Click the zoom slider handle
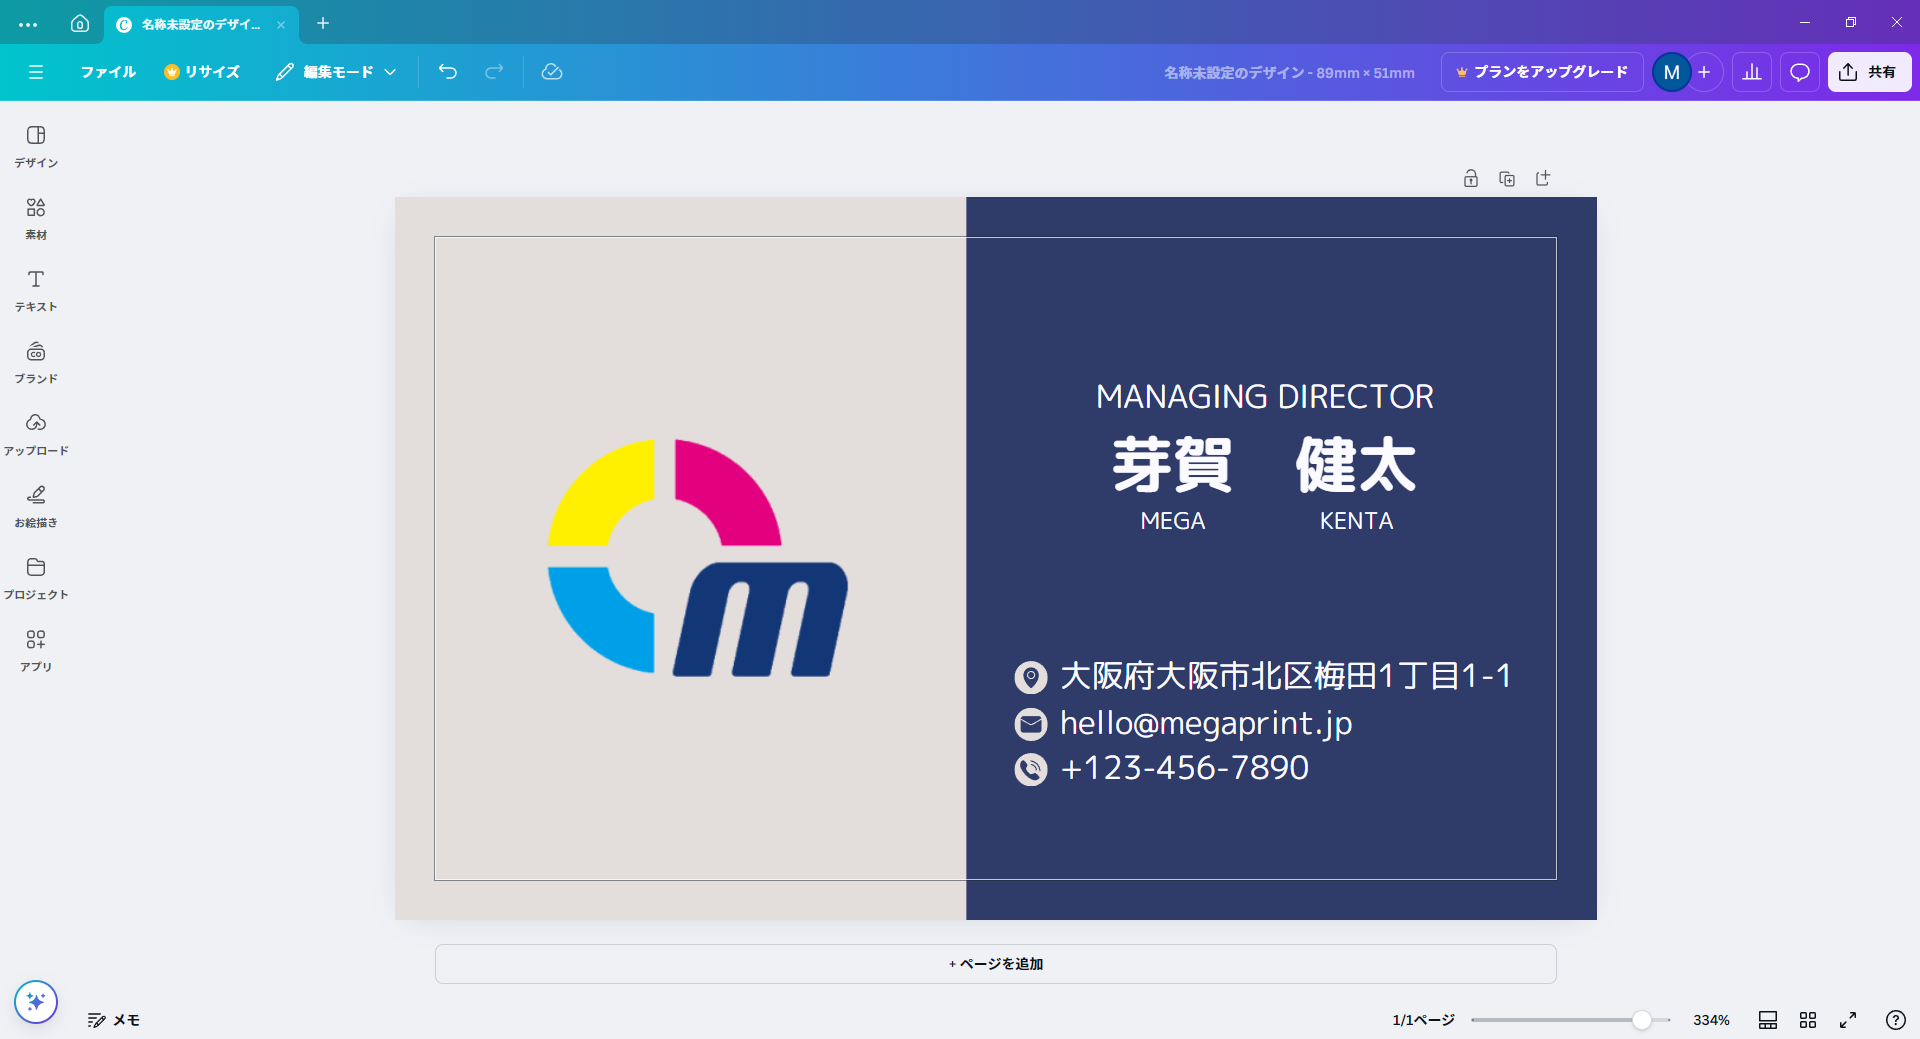 tap(1641, 1020)
